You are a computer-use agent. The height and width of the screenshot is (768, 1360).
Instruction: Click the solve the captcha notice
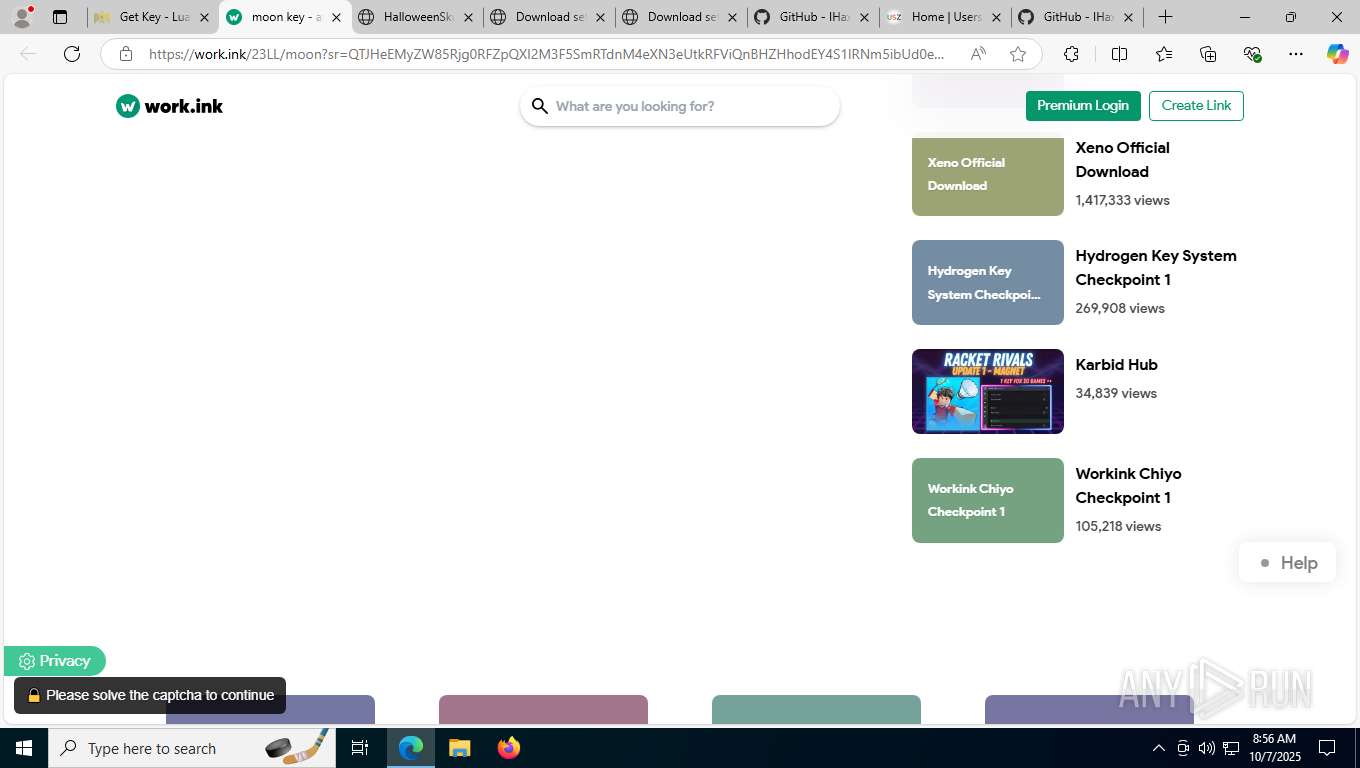(x=150, y=695)
